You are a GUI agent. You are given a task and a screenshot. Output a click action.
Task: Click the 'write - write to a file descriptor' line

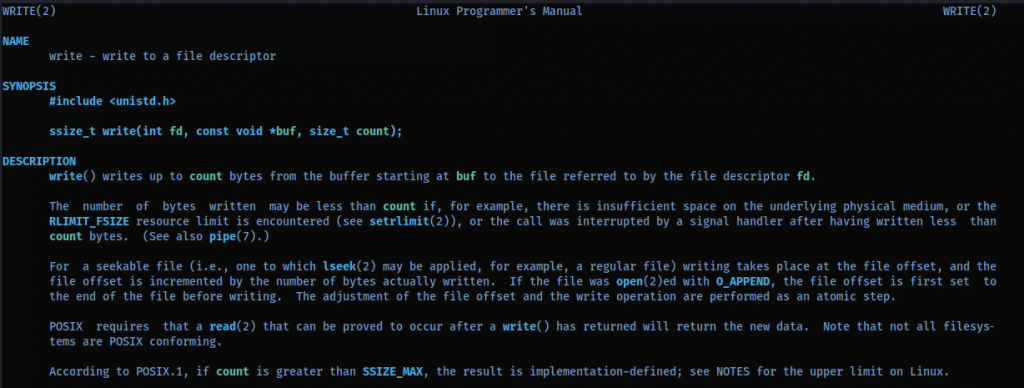pyautogui.click(x=163, y=56)
